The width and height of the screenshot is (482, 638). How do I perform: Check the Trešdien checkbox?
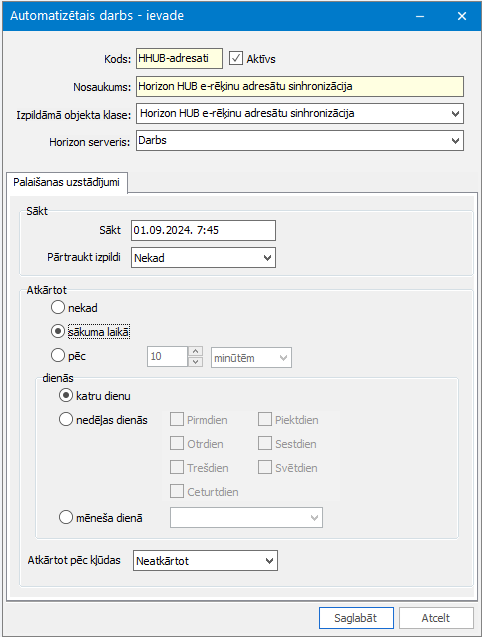[177, 467]
